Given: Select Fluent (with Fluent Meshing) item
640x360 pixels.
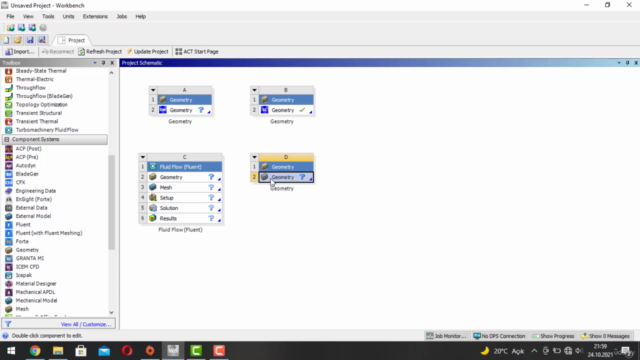Looking at the screenshot, I should tap(49, 233).
